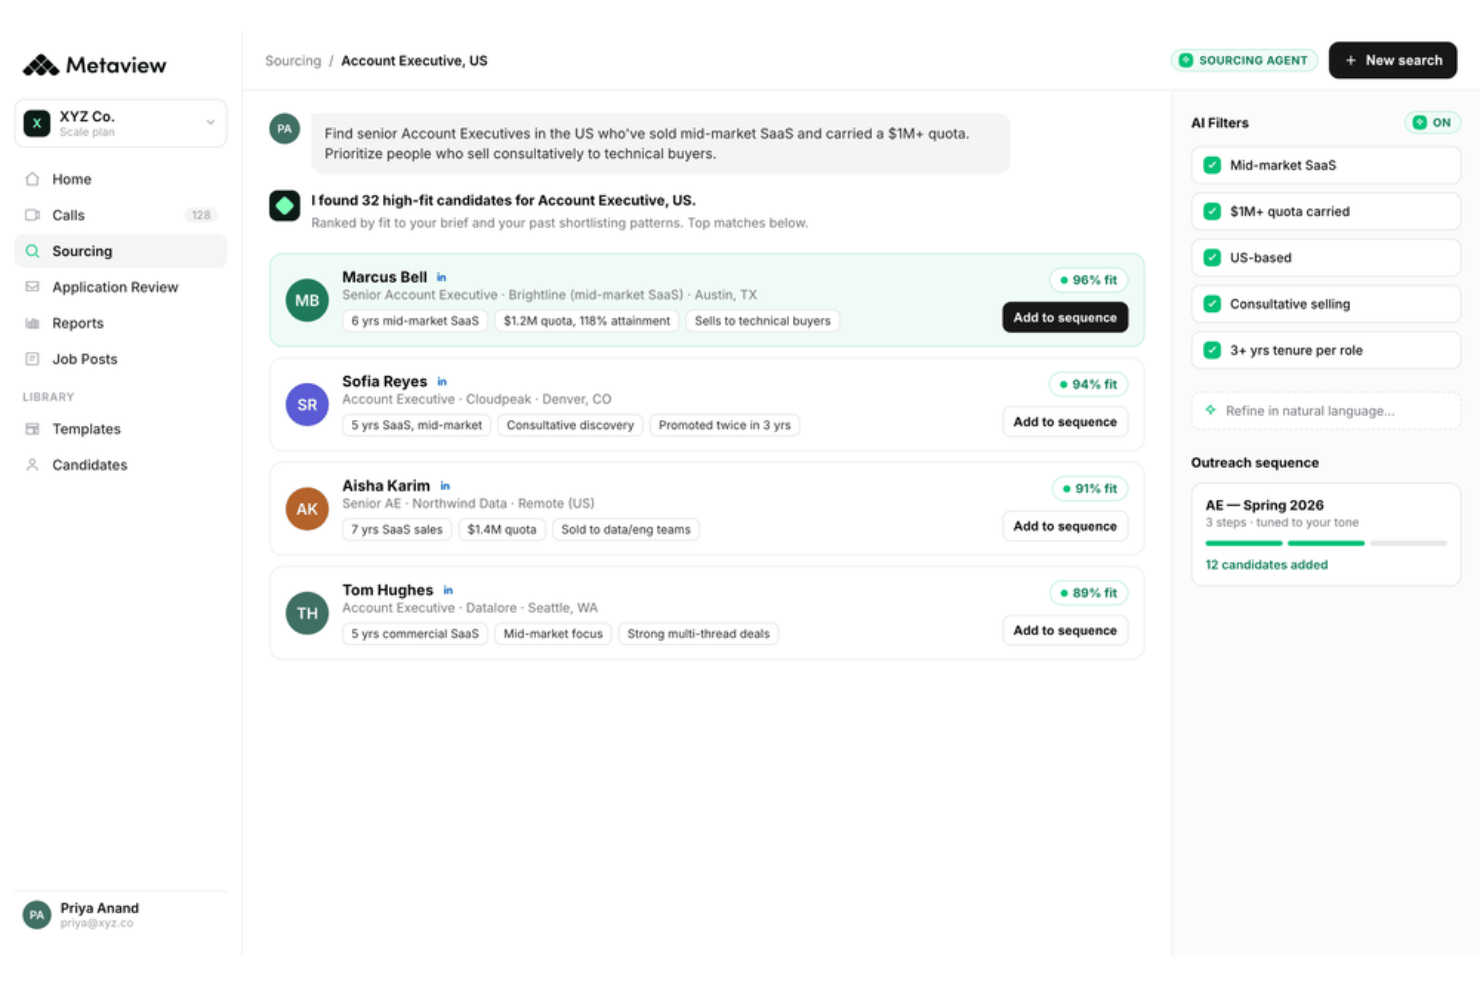The height and width of the screenshot is (987, 1480).
Task: Toggle the Sourcing Agent badge
Action: coord(1243,60)
